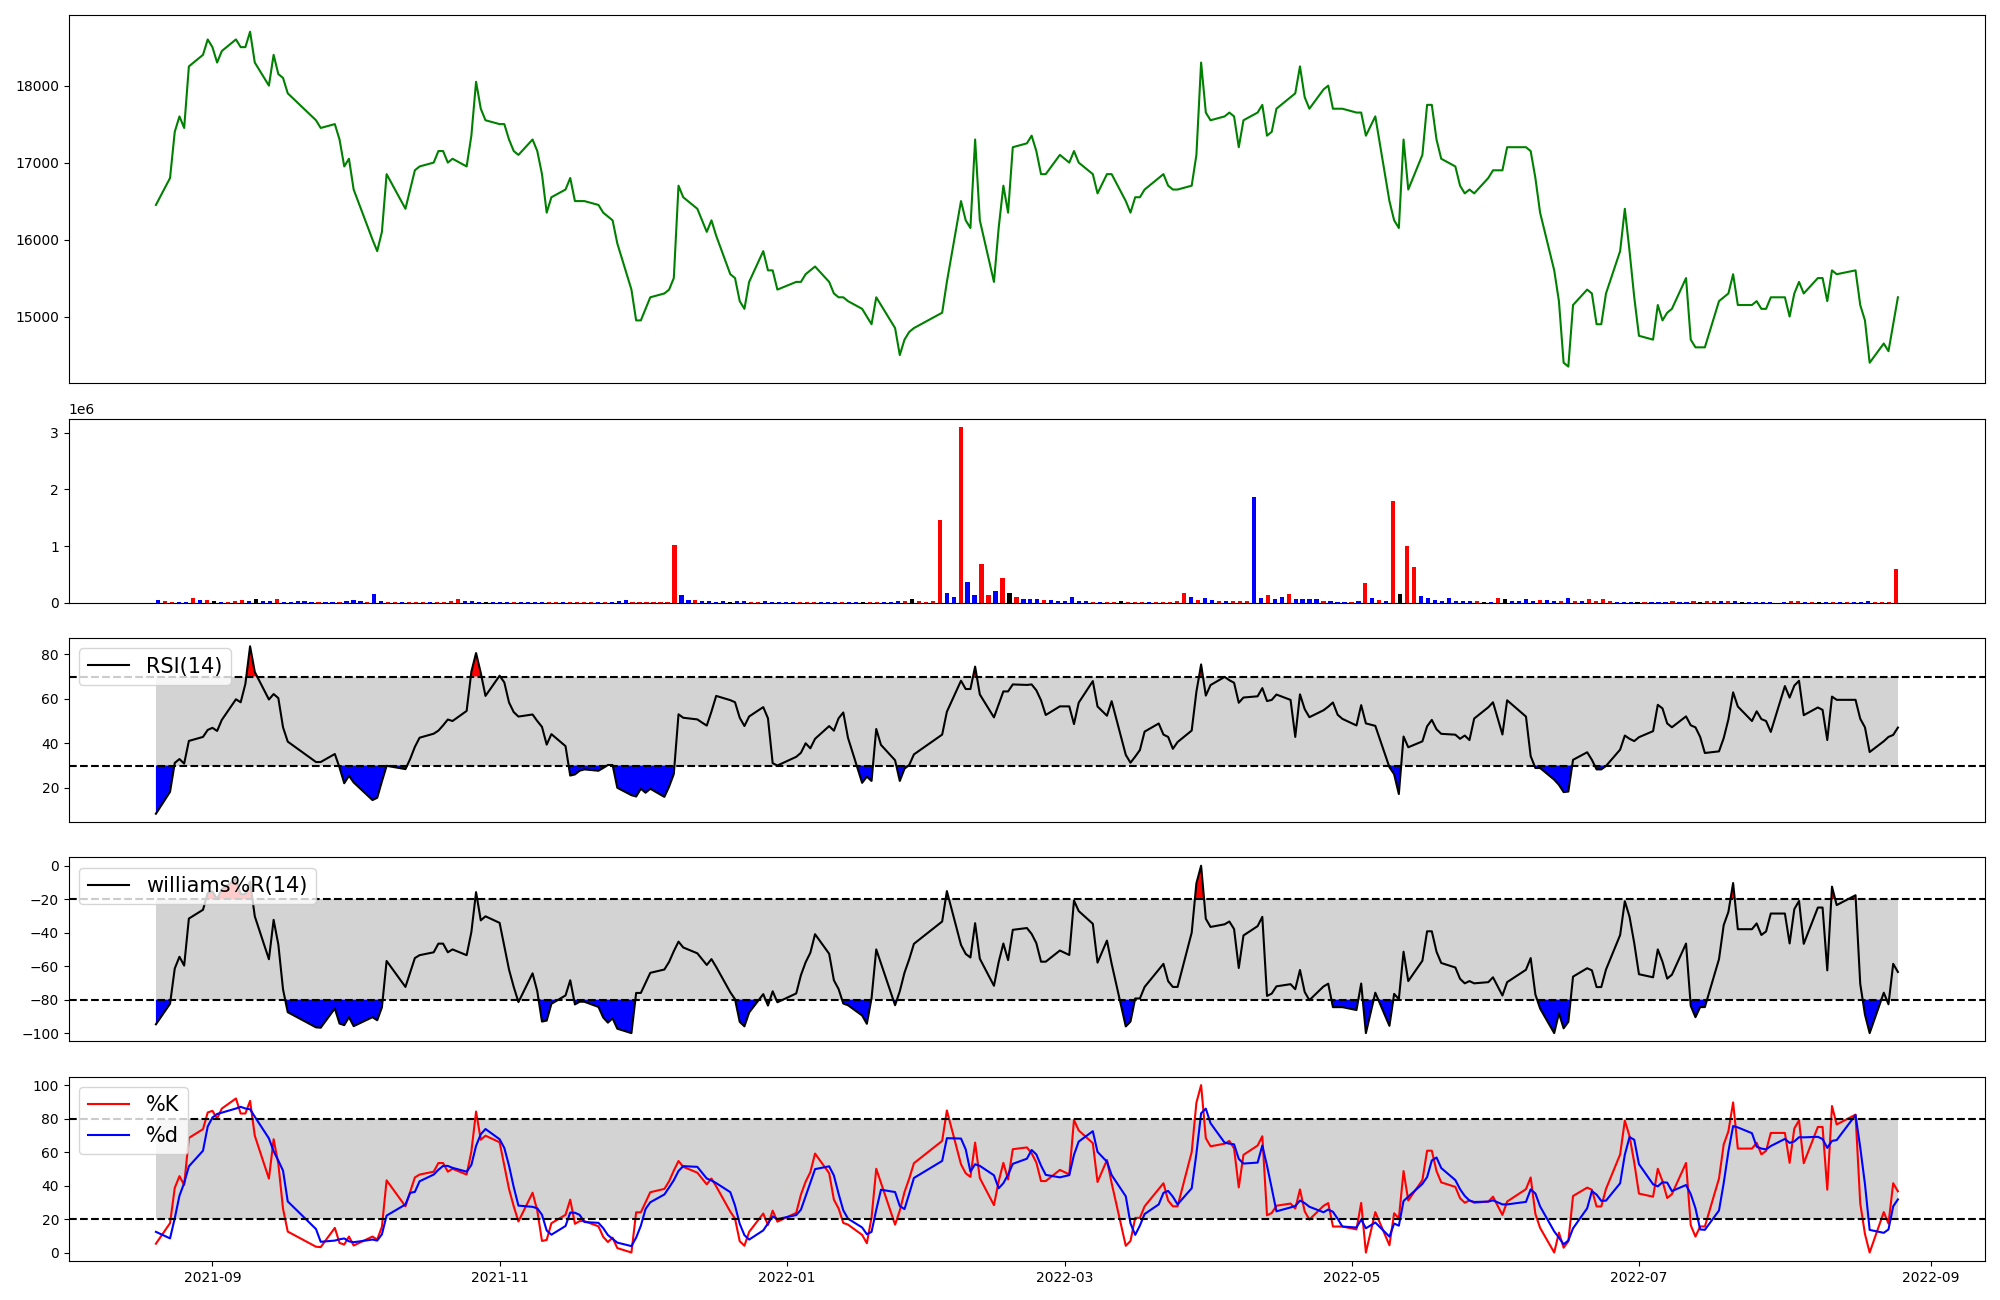Click the 15000 price axis label

coord(37,317)
